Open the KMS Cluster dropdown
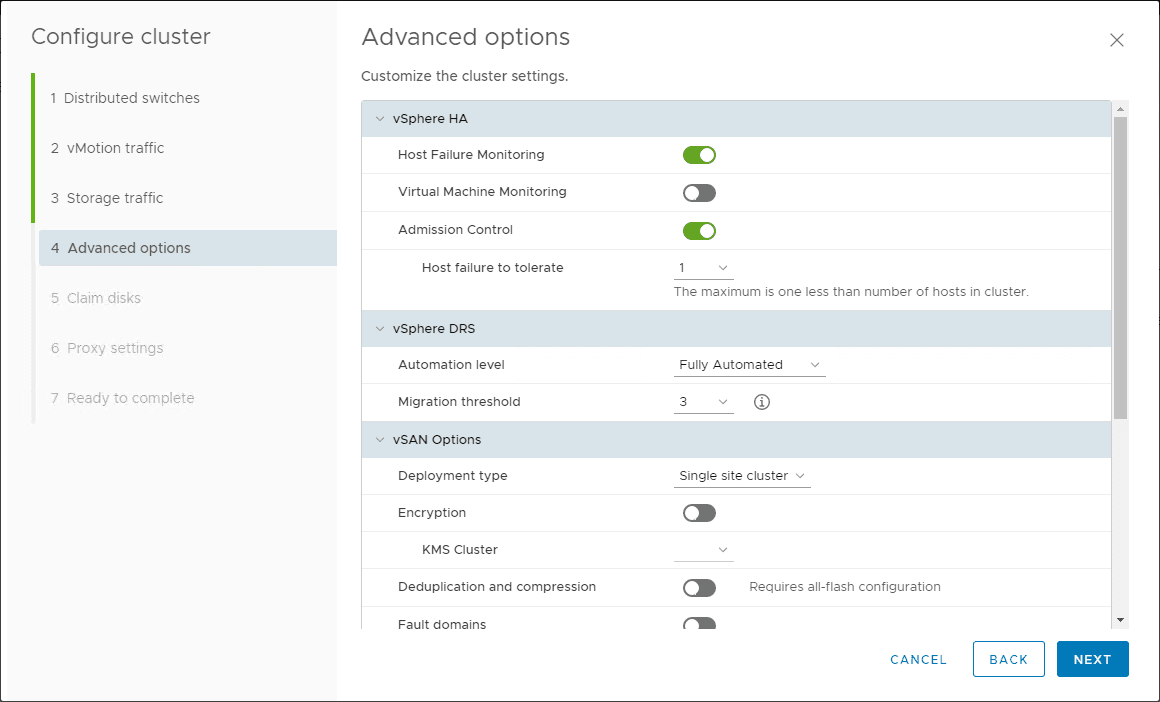 click(704, 550)
